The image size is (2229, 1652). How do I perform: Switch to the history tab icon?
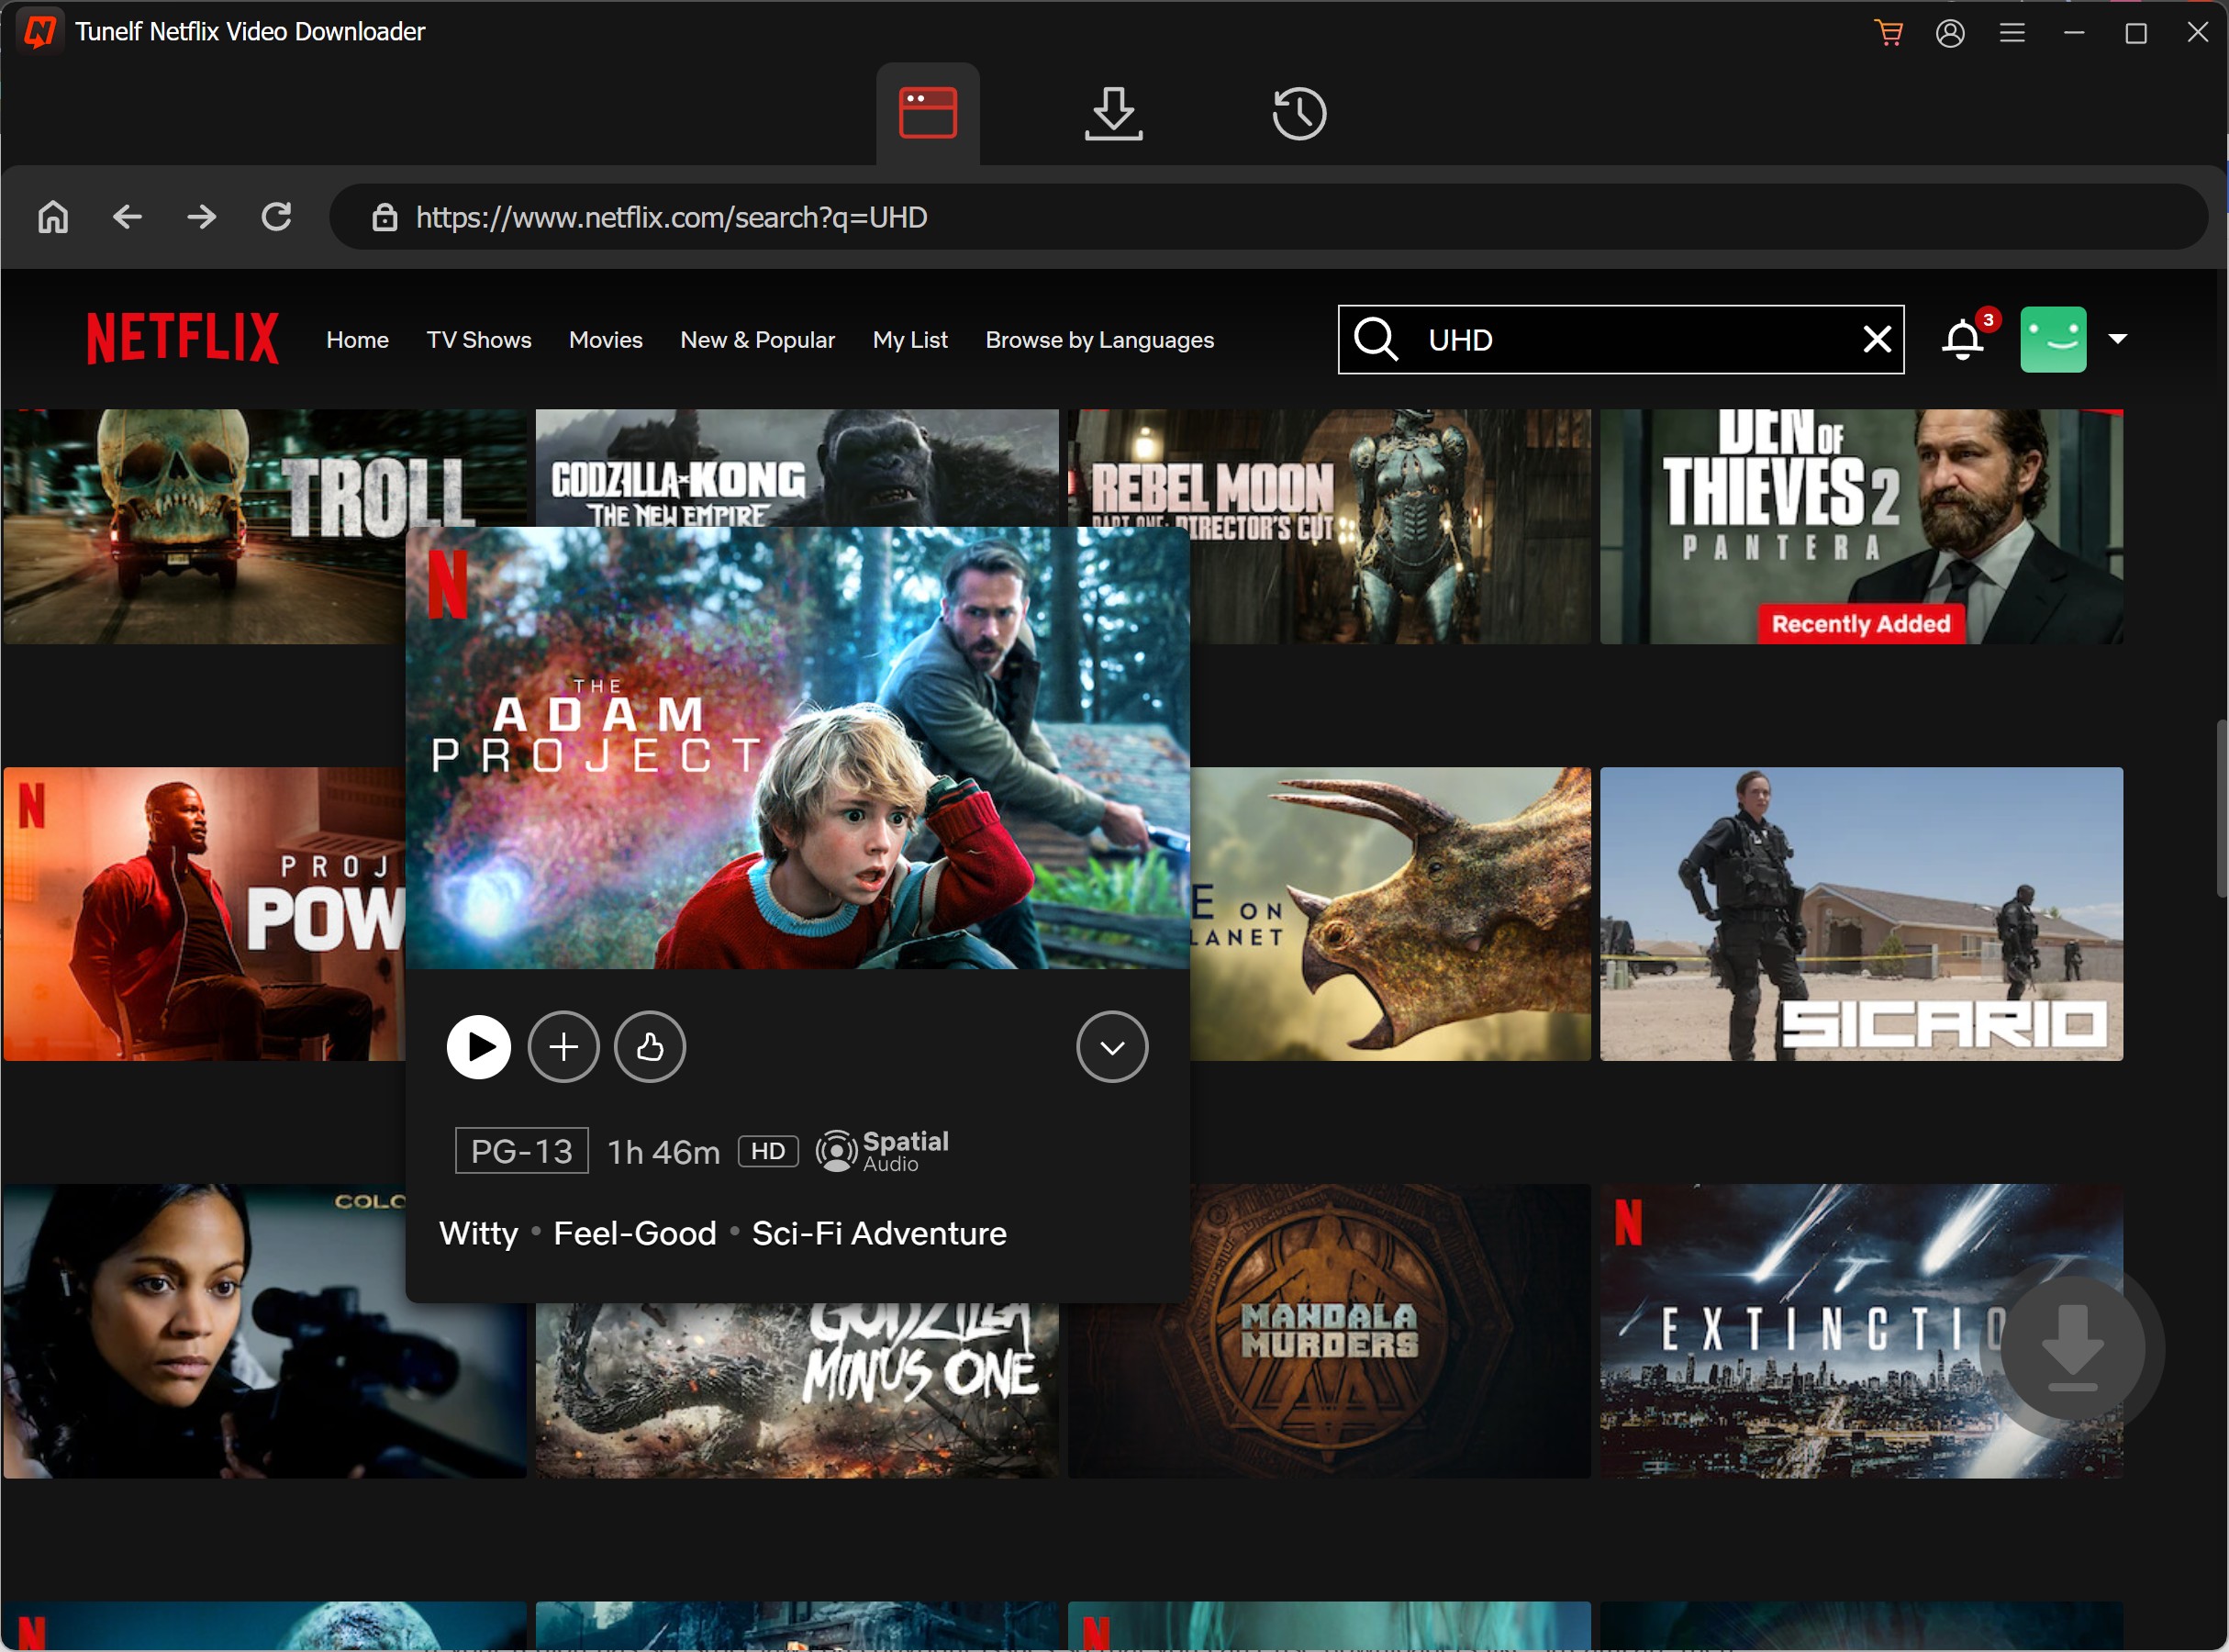pyautogui.click(x=1299, y=113)
